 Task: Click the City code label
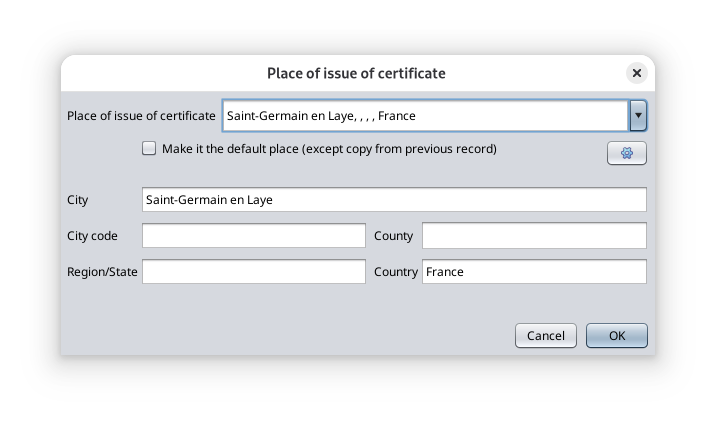pyautogui.click(x=92, y=236)
